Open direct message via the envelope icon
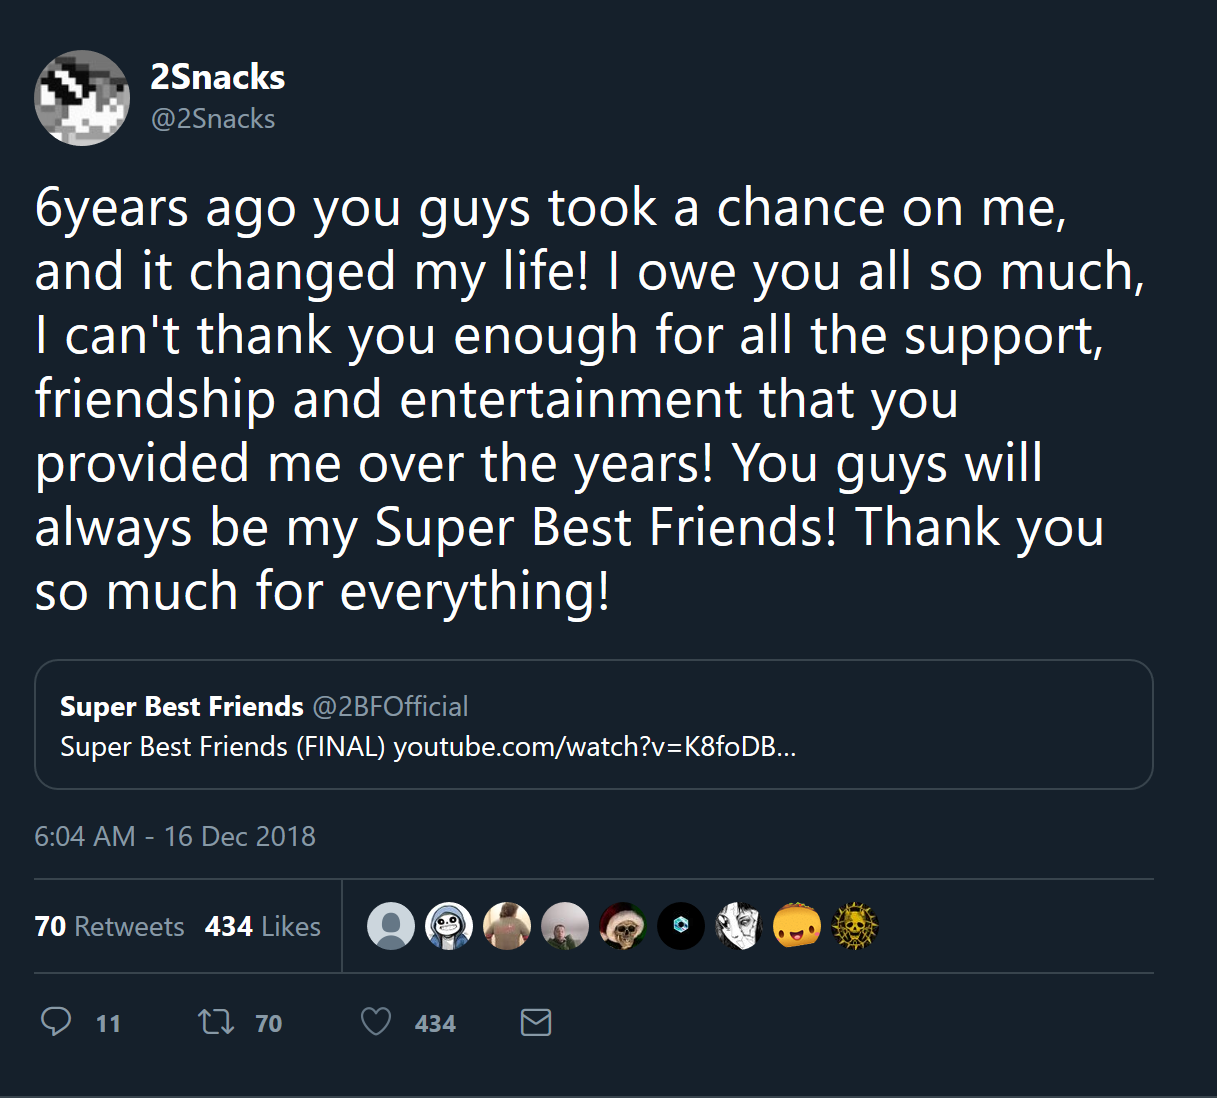This screenshot has height=1098, width=1217. (536, 1022)
